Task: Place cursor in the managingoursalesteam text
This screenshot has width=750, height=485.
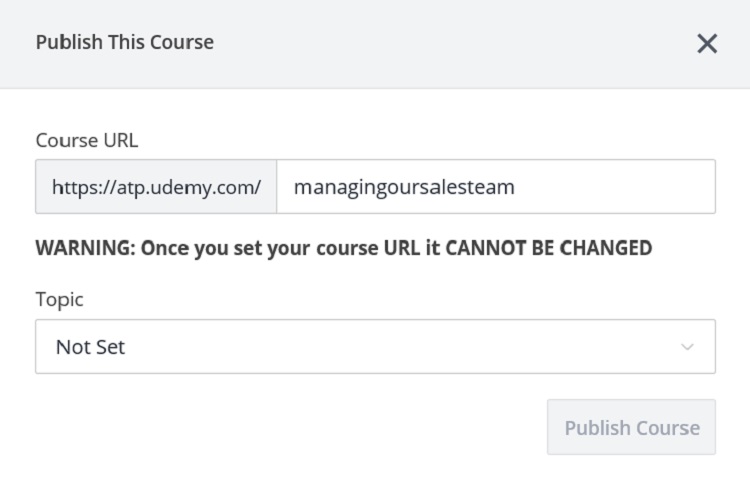Action: coord(403,187)
